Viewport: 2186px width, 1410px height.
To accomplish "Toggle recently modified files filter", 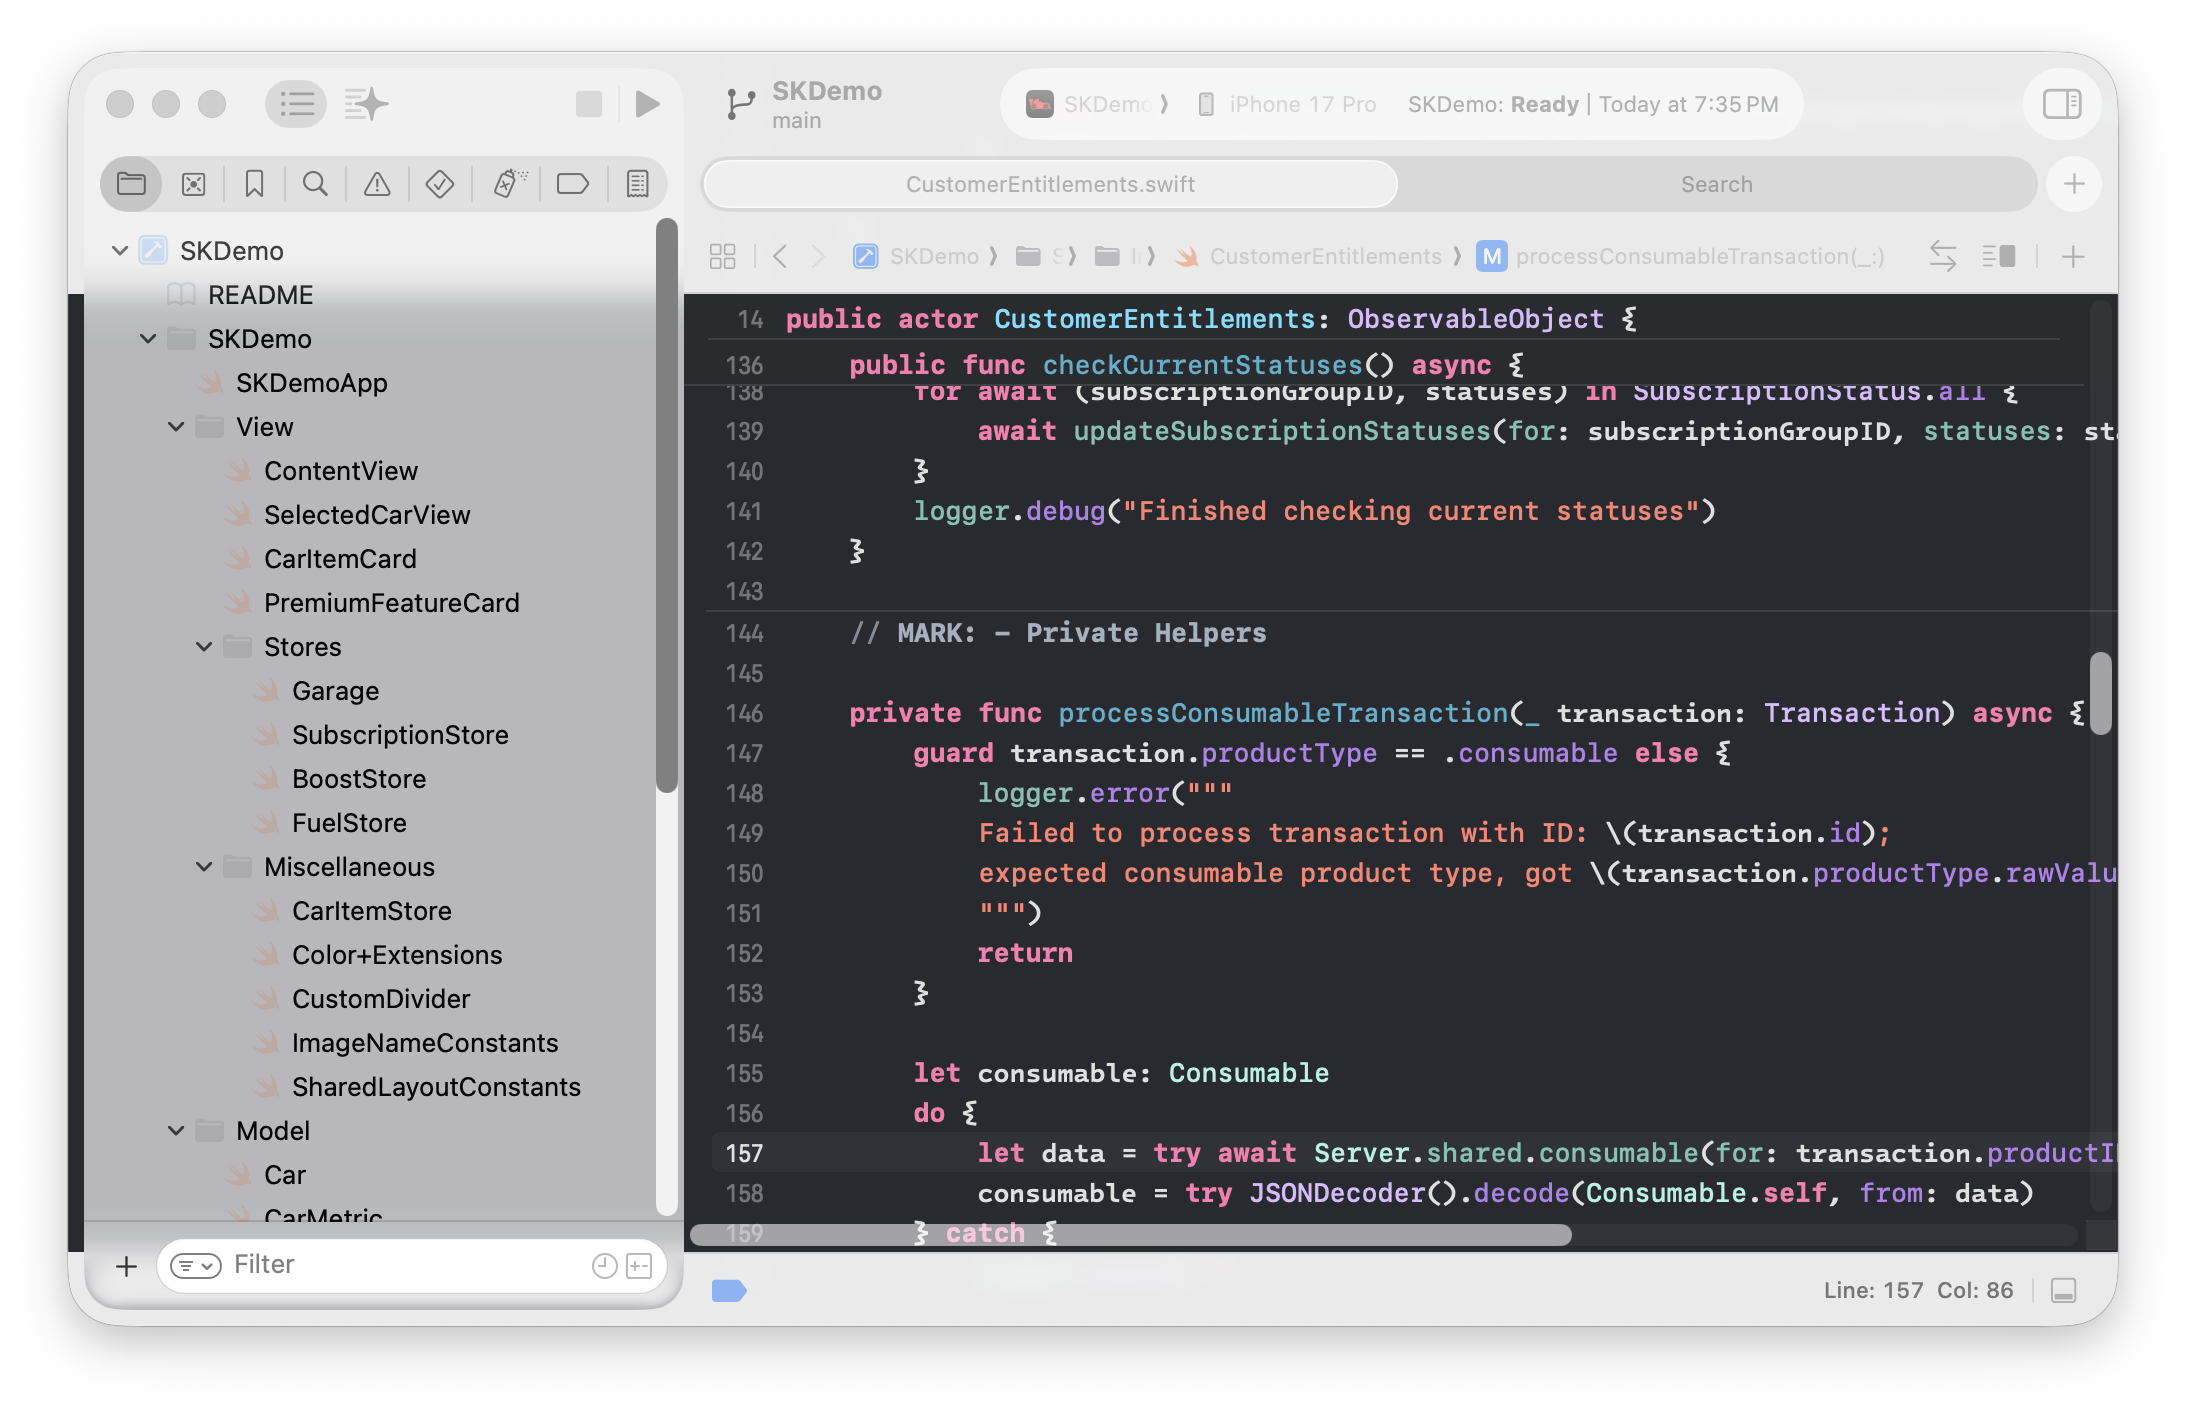I will (x=604, y=1266).
